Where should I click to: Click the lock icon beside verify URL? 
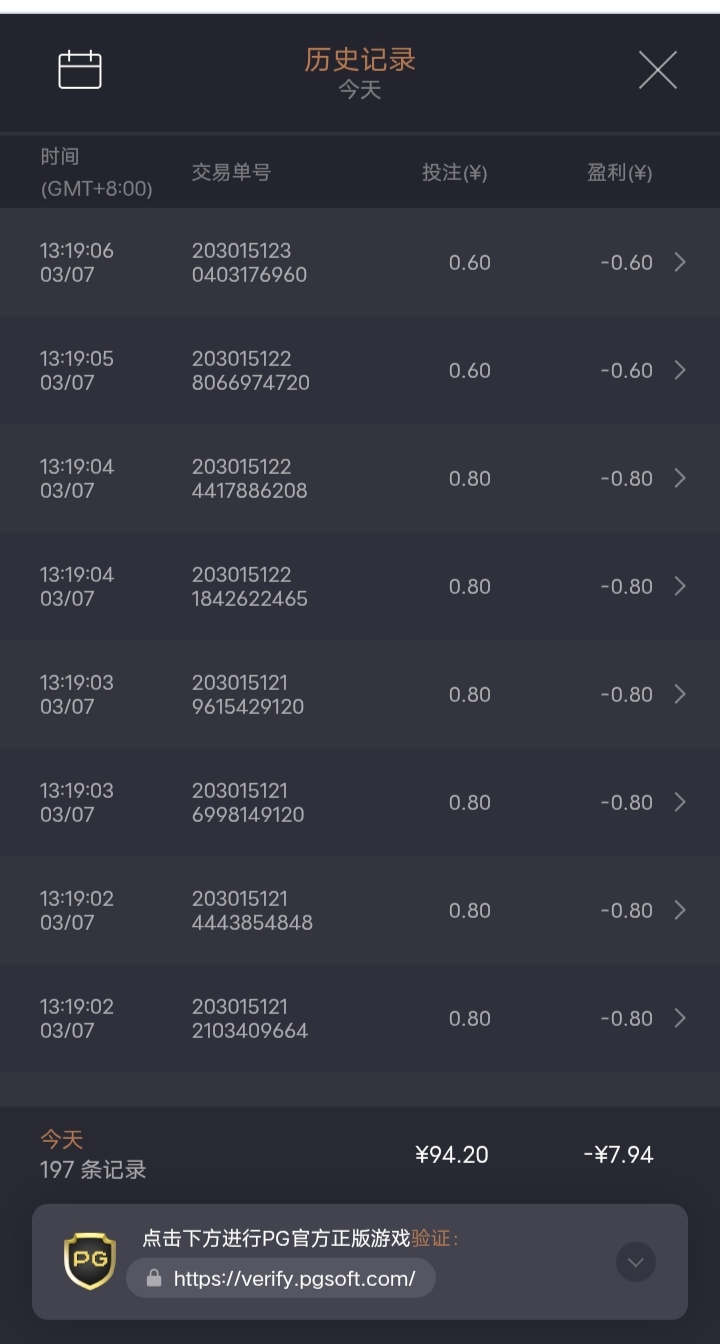tap(154, 1278)
